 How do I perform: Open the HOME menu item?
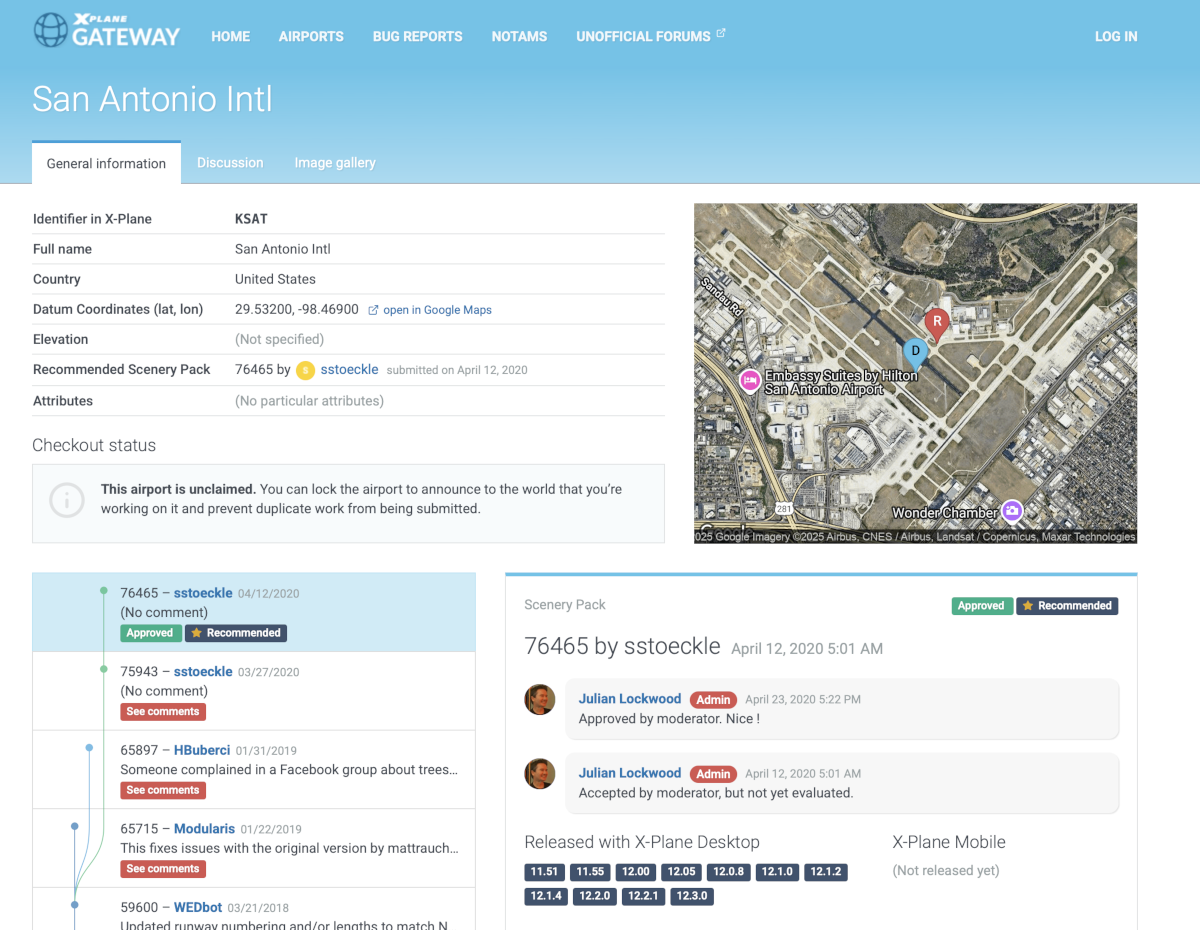230,36
